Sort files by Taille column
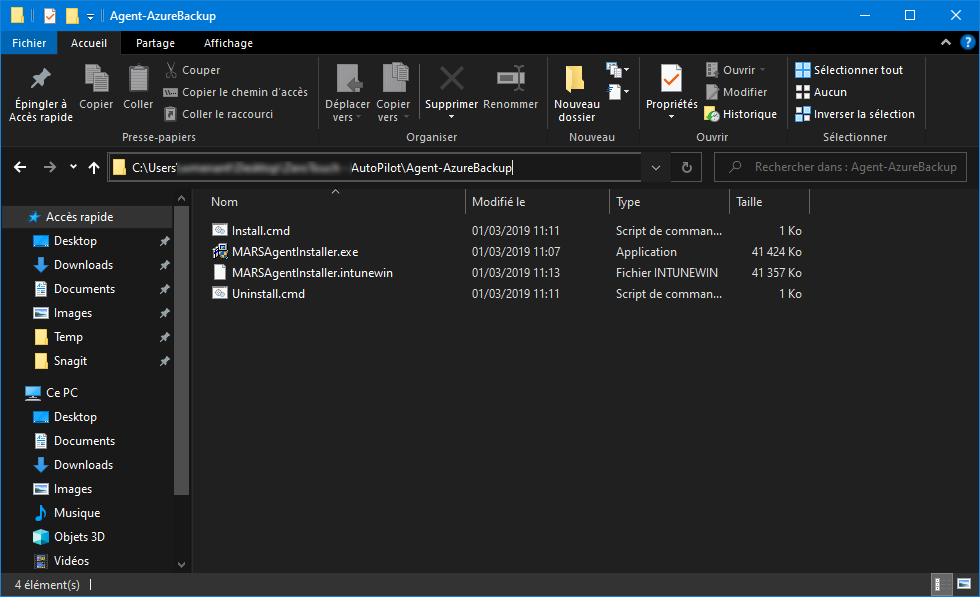This screenshot has height=597, width=980. (769, 202)
